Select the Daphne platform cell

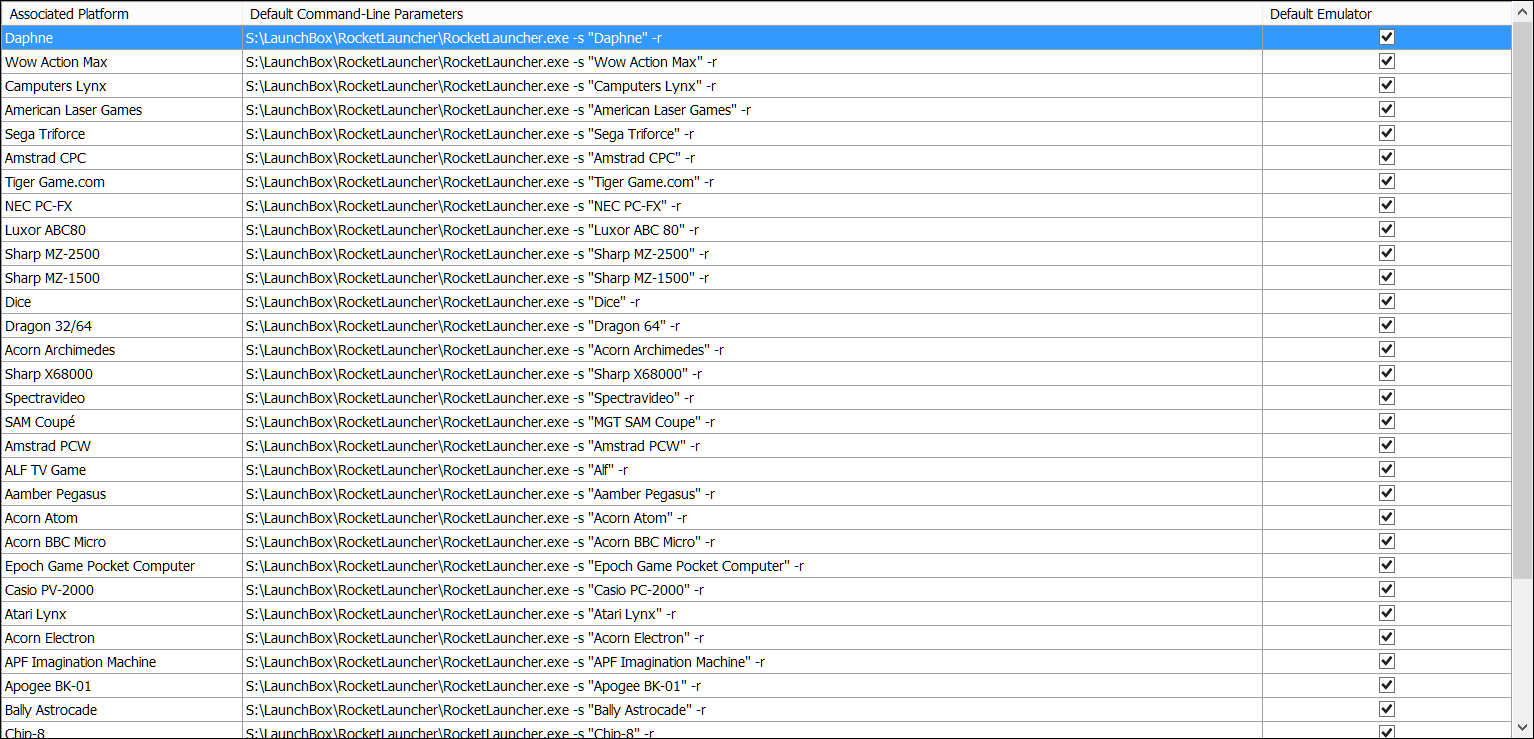click(121, 38)
